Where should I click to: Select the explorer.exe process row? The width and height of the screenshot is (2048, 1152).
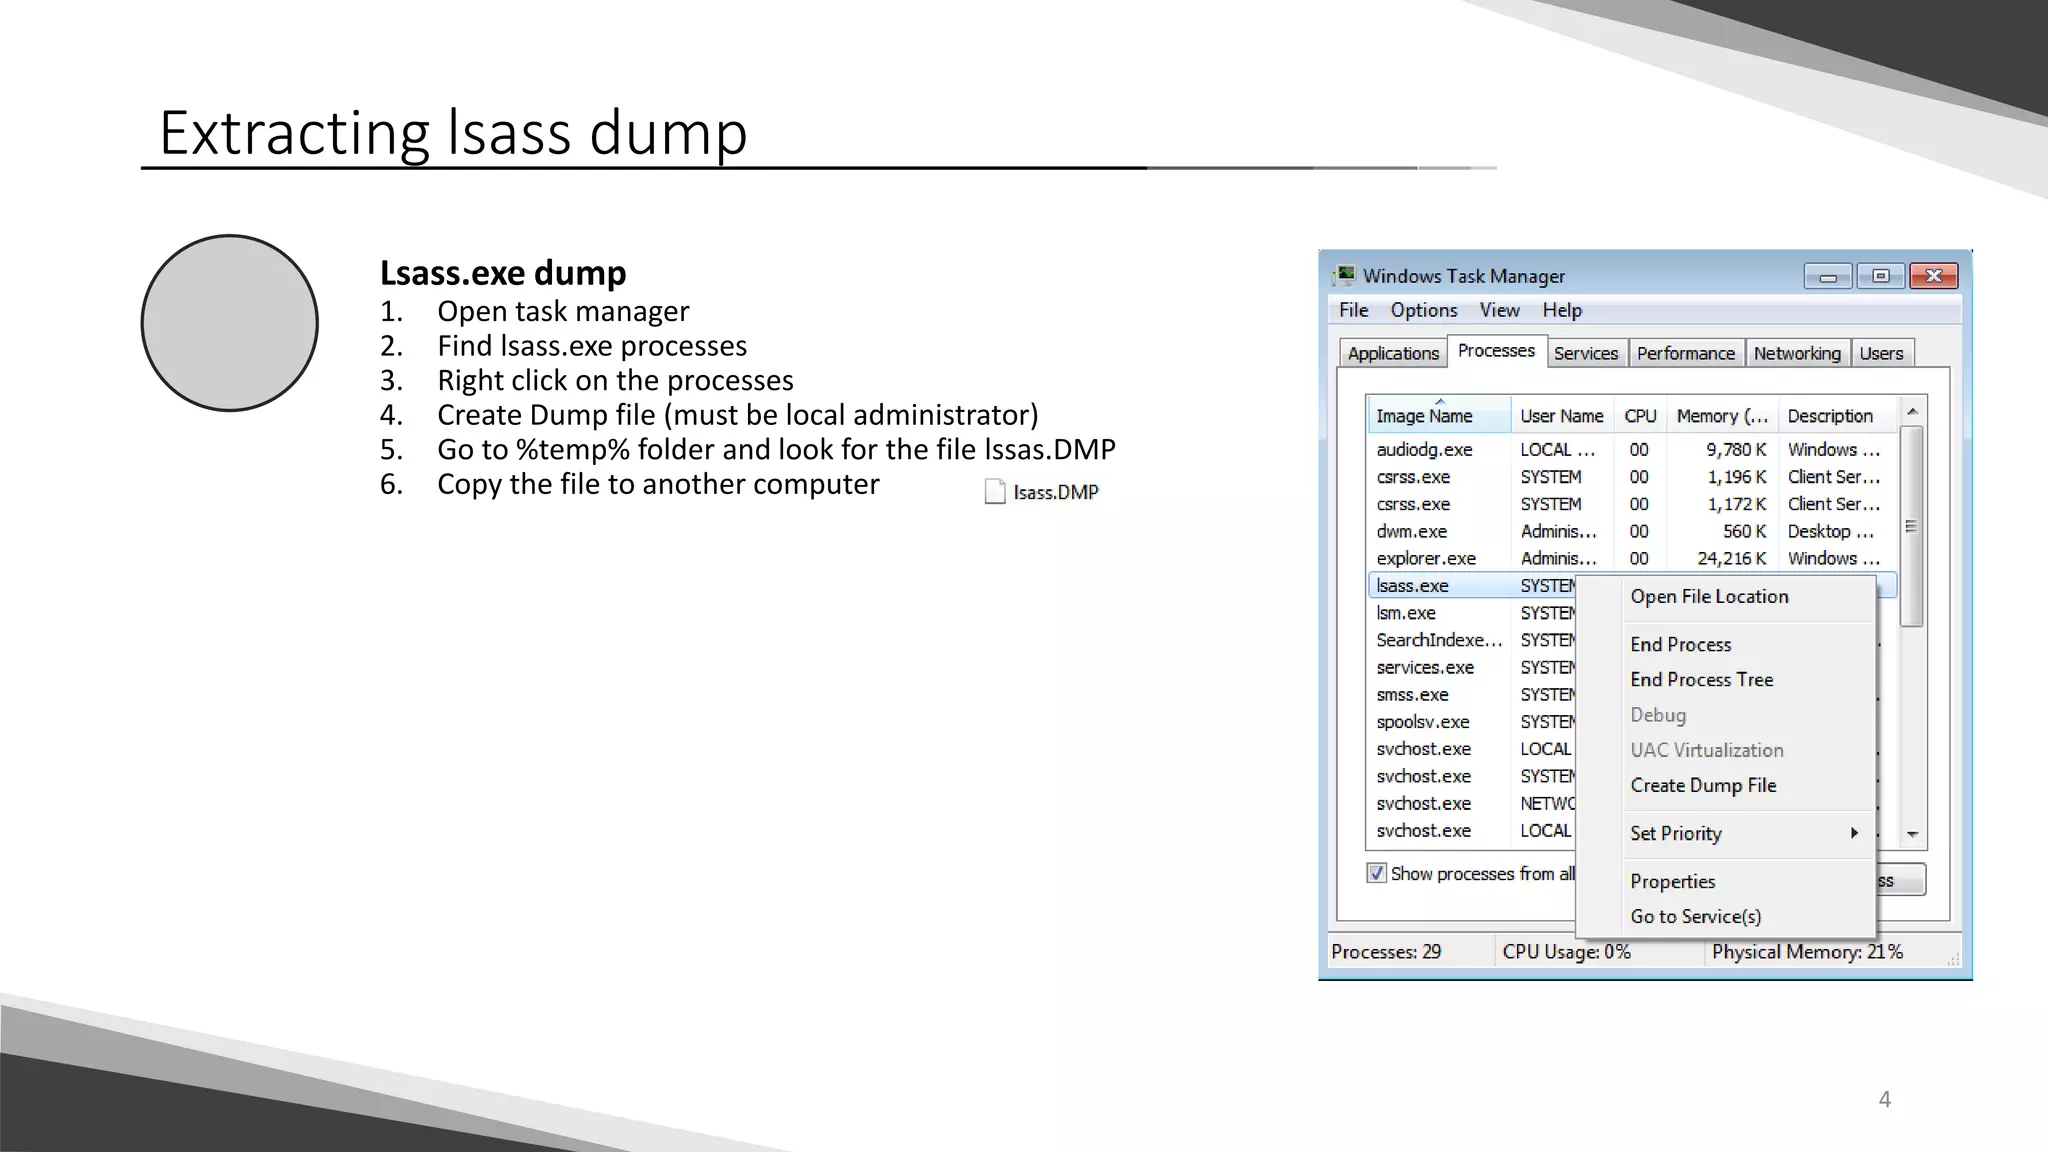click(x=1632, y=558)
